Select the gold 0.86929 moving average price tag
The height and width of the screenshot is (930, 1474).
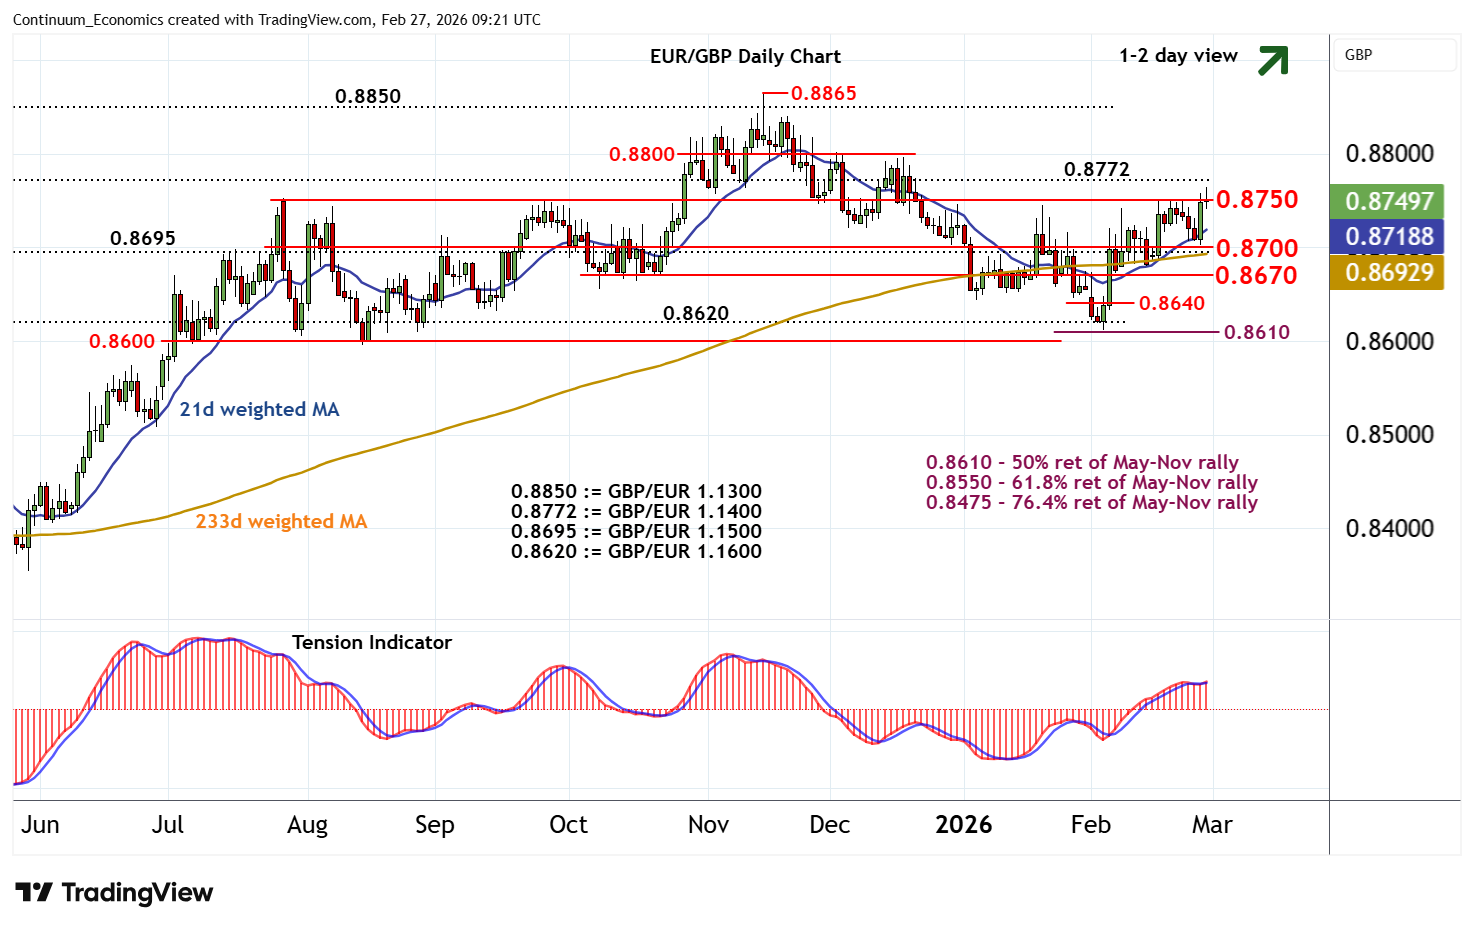[1386, 272]
